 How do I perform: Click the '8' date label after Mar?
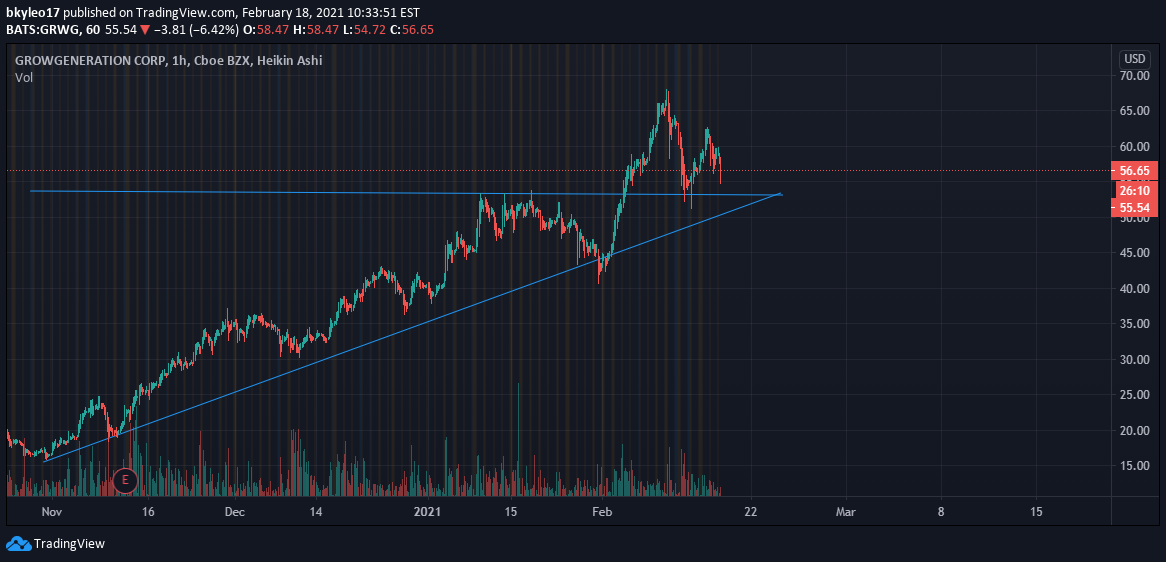pyautogui.click(x=941, y=512)
